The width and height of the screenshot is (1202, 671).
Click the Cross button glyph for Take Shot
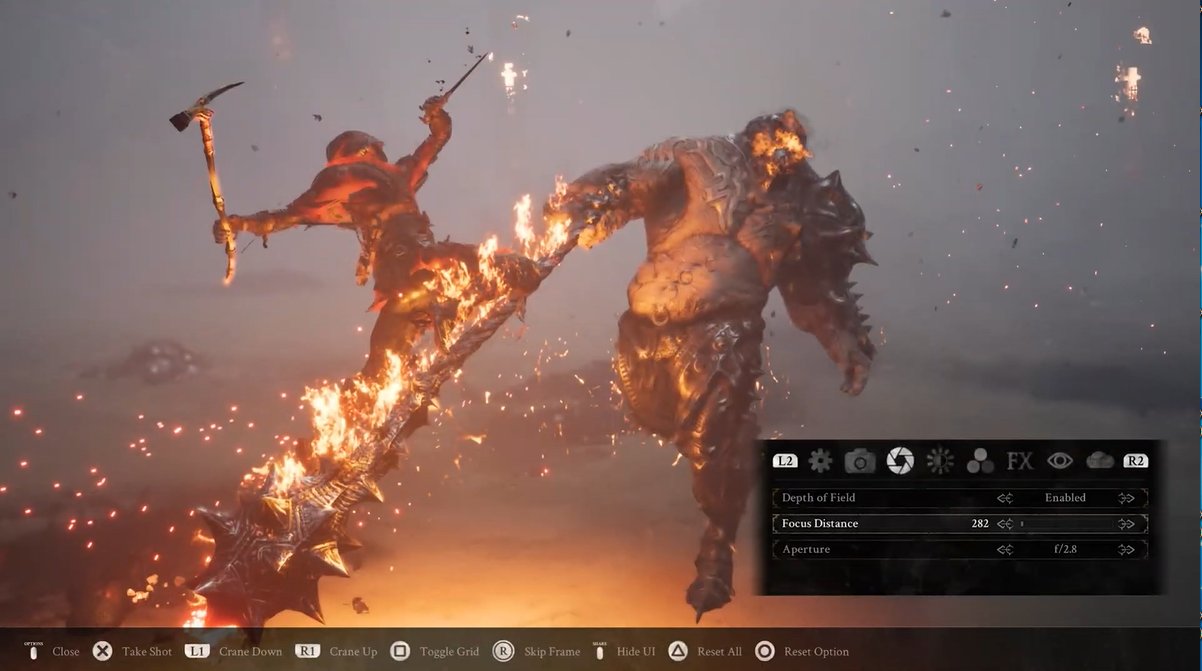click(x=102, y=651)
